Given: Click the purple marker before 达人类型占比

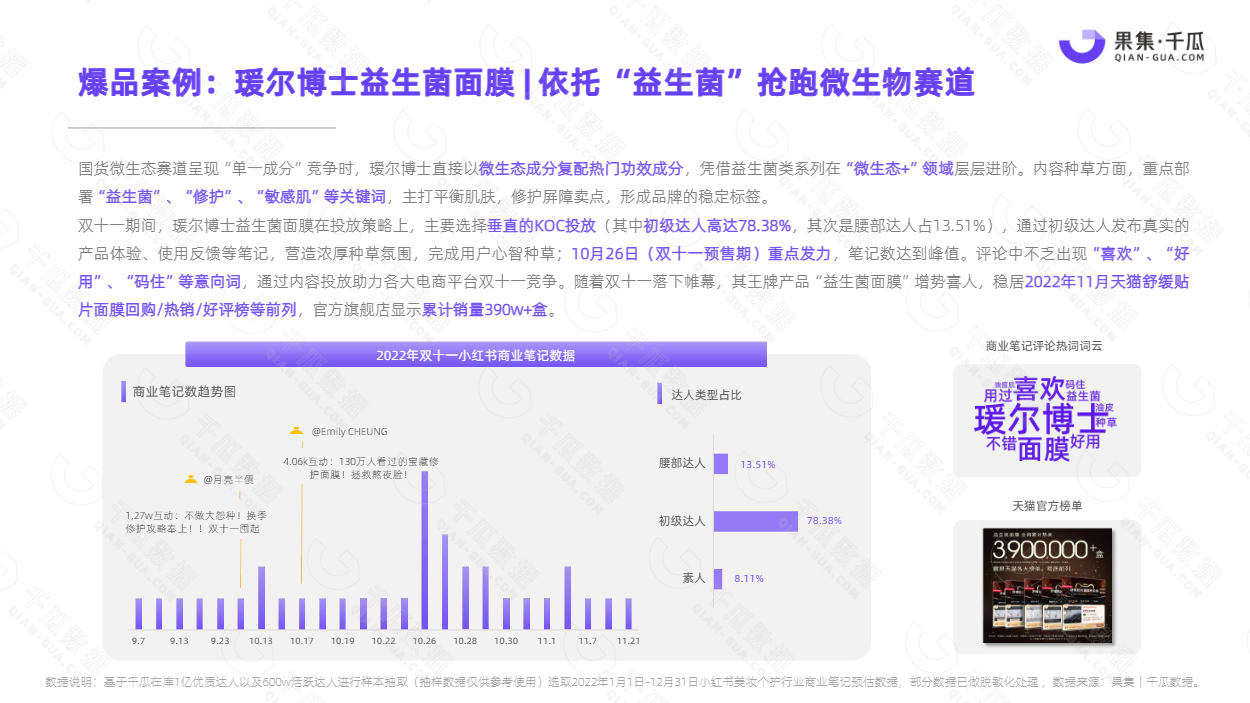Looking at the screenshot, I should 661,395.
